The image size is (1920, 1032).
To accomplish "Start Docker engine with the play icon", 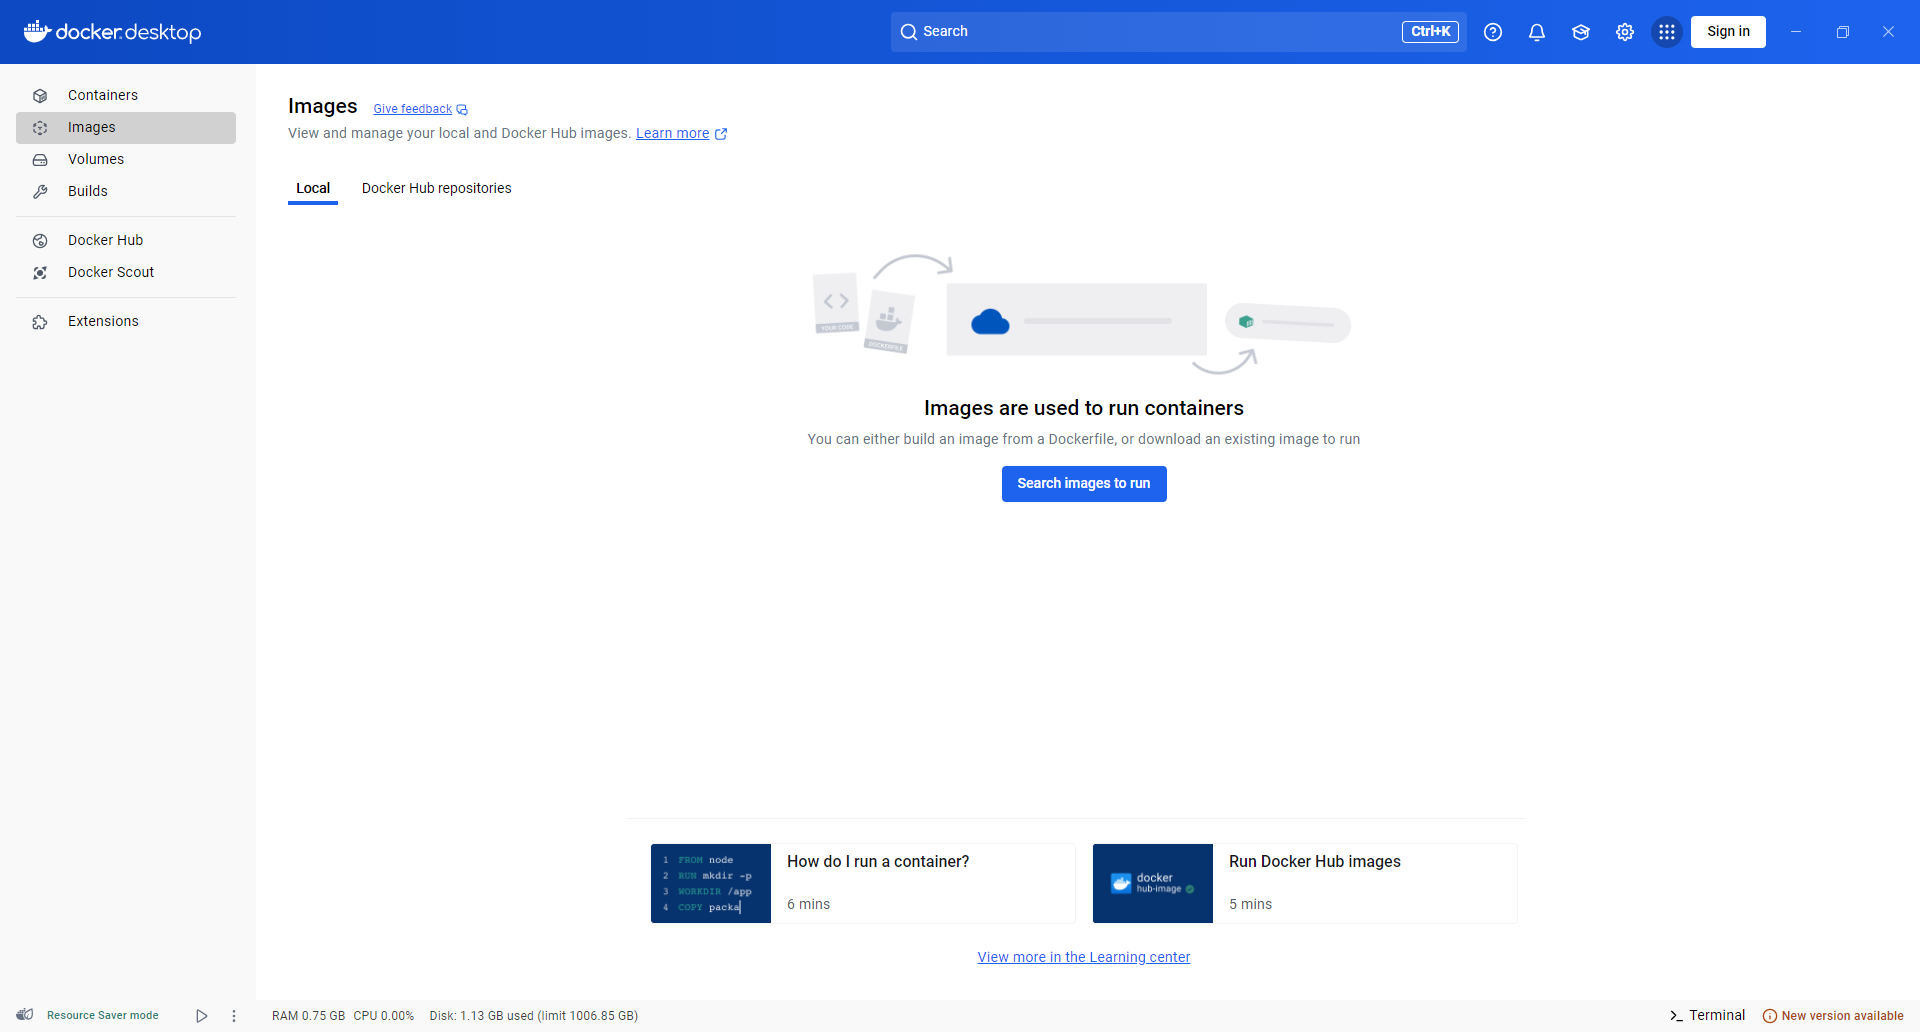I will tap(202, 1016).
